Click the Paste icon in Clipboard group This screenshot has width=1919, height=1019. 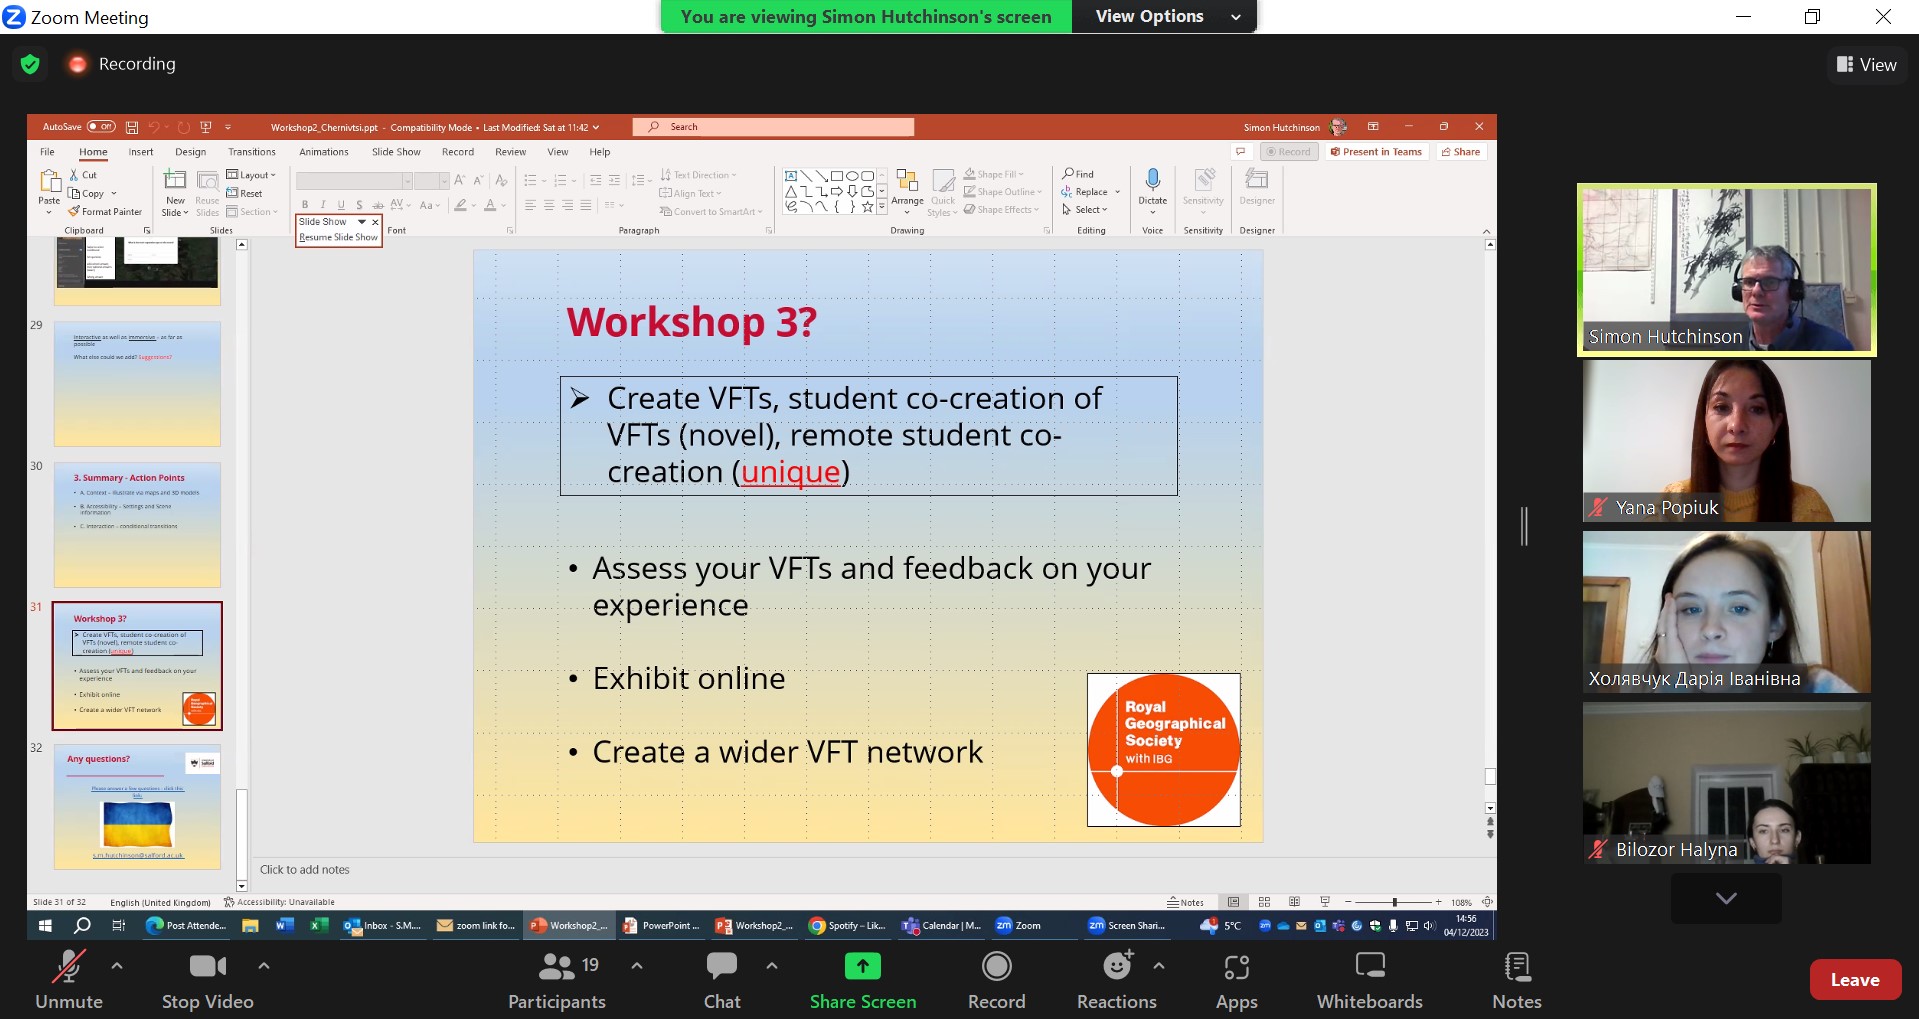[49, 181]
